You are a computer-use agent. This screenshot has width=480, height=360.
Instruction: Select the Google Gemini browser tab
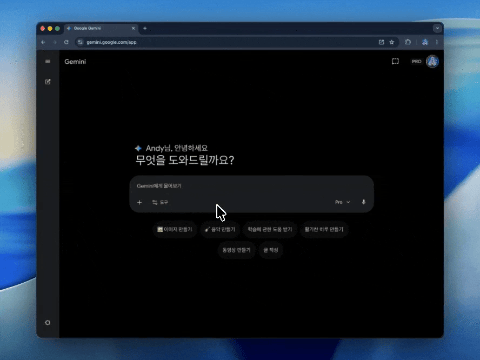coord(101,29)
